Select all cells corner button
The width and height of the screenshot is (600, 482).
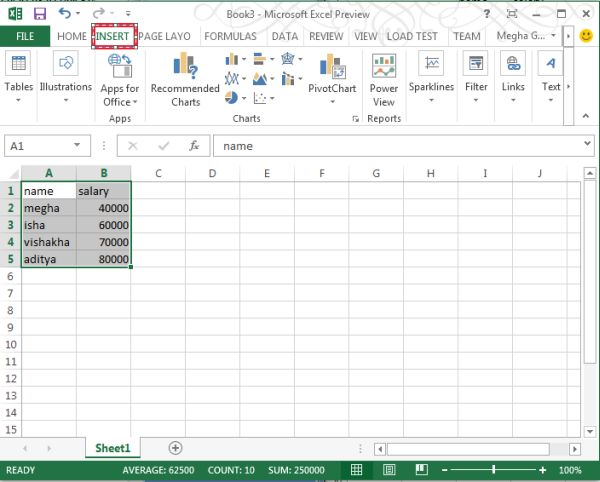tap(13, 174)
